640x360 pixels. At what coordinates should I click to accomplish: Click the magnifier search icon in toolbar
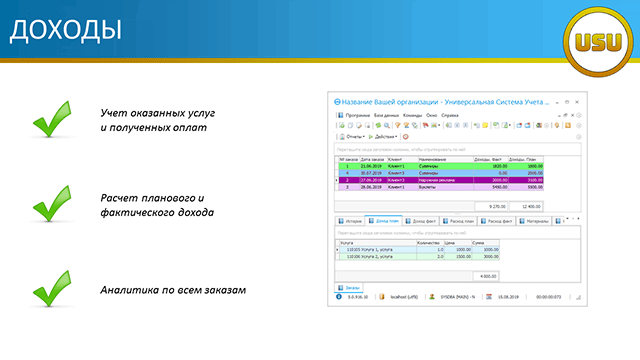coord(387,125)
